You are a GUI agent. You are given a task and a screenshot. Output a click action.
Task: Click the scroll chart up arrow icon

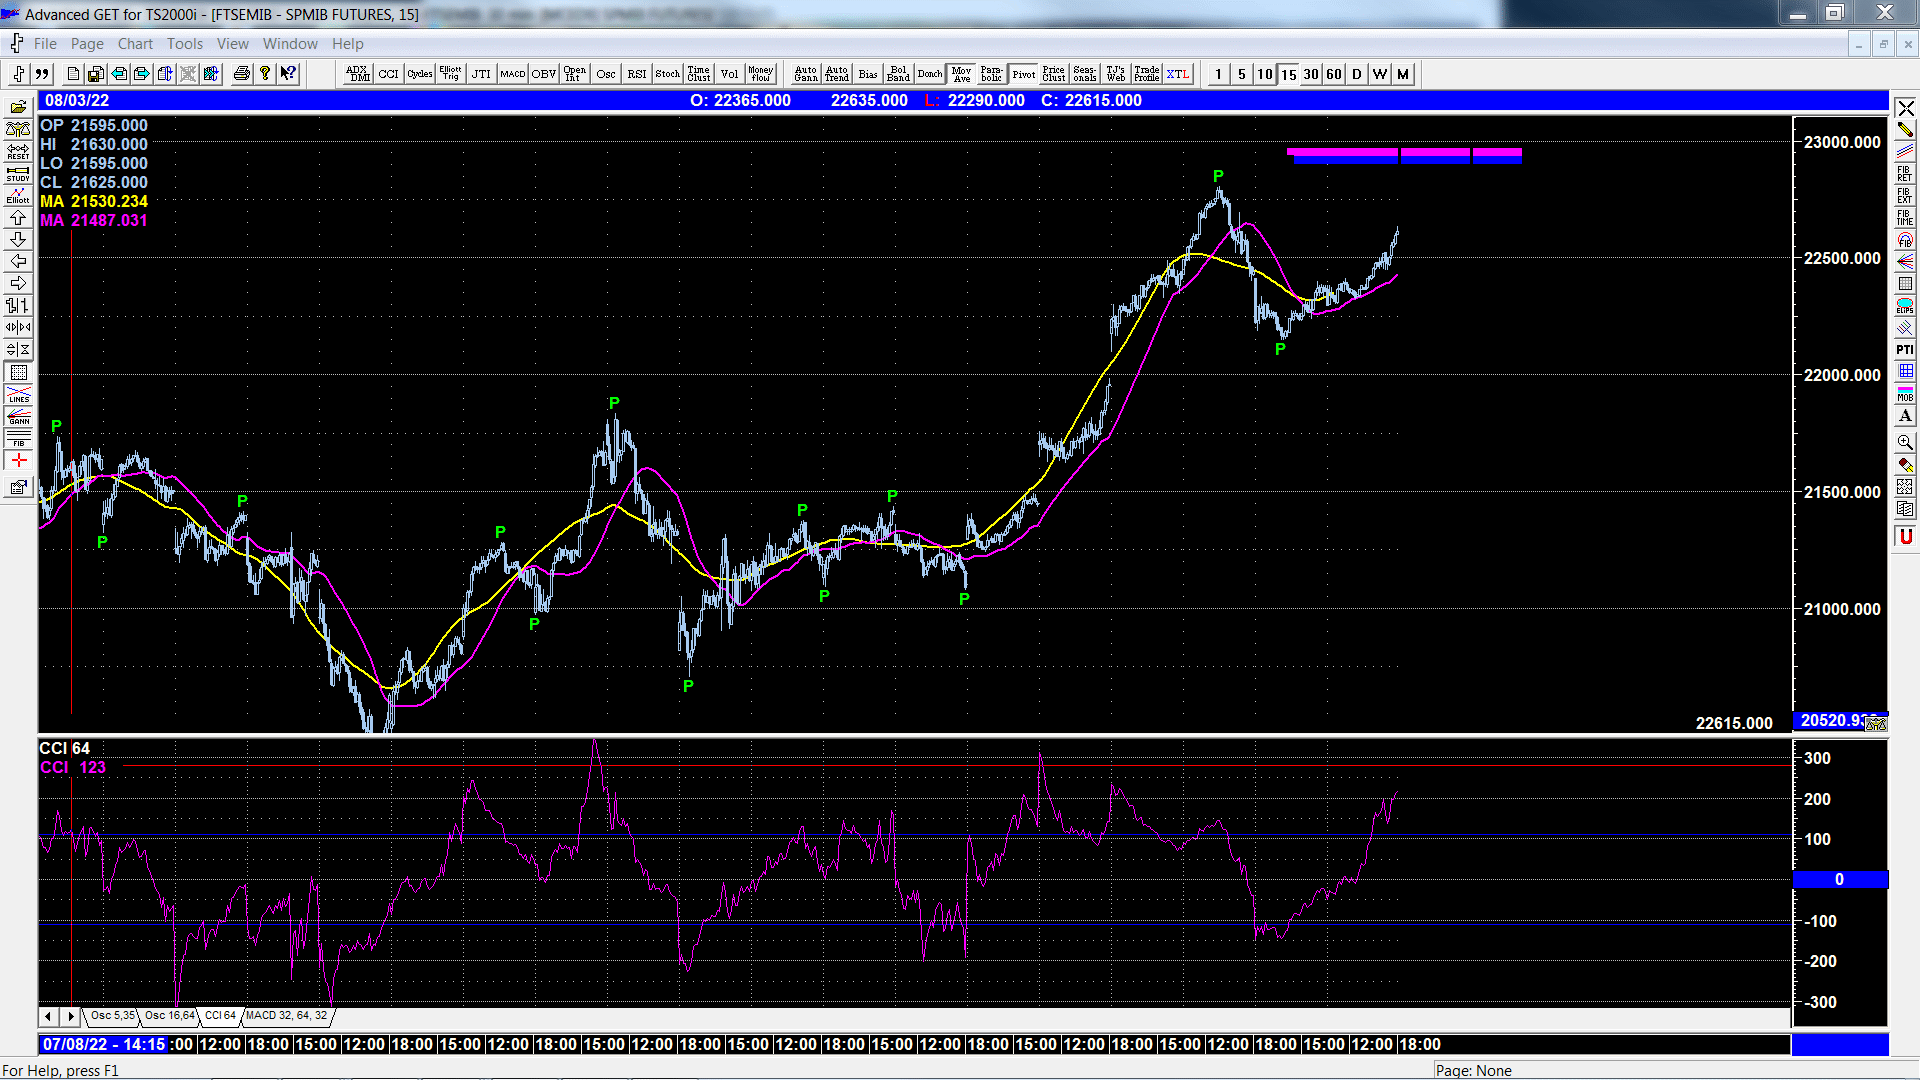18,218
